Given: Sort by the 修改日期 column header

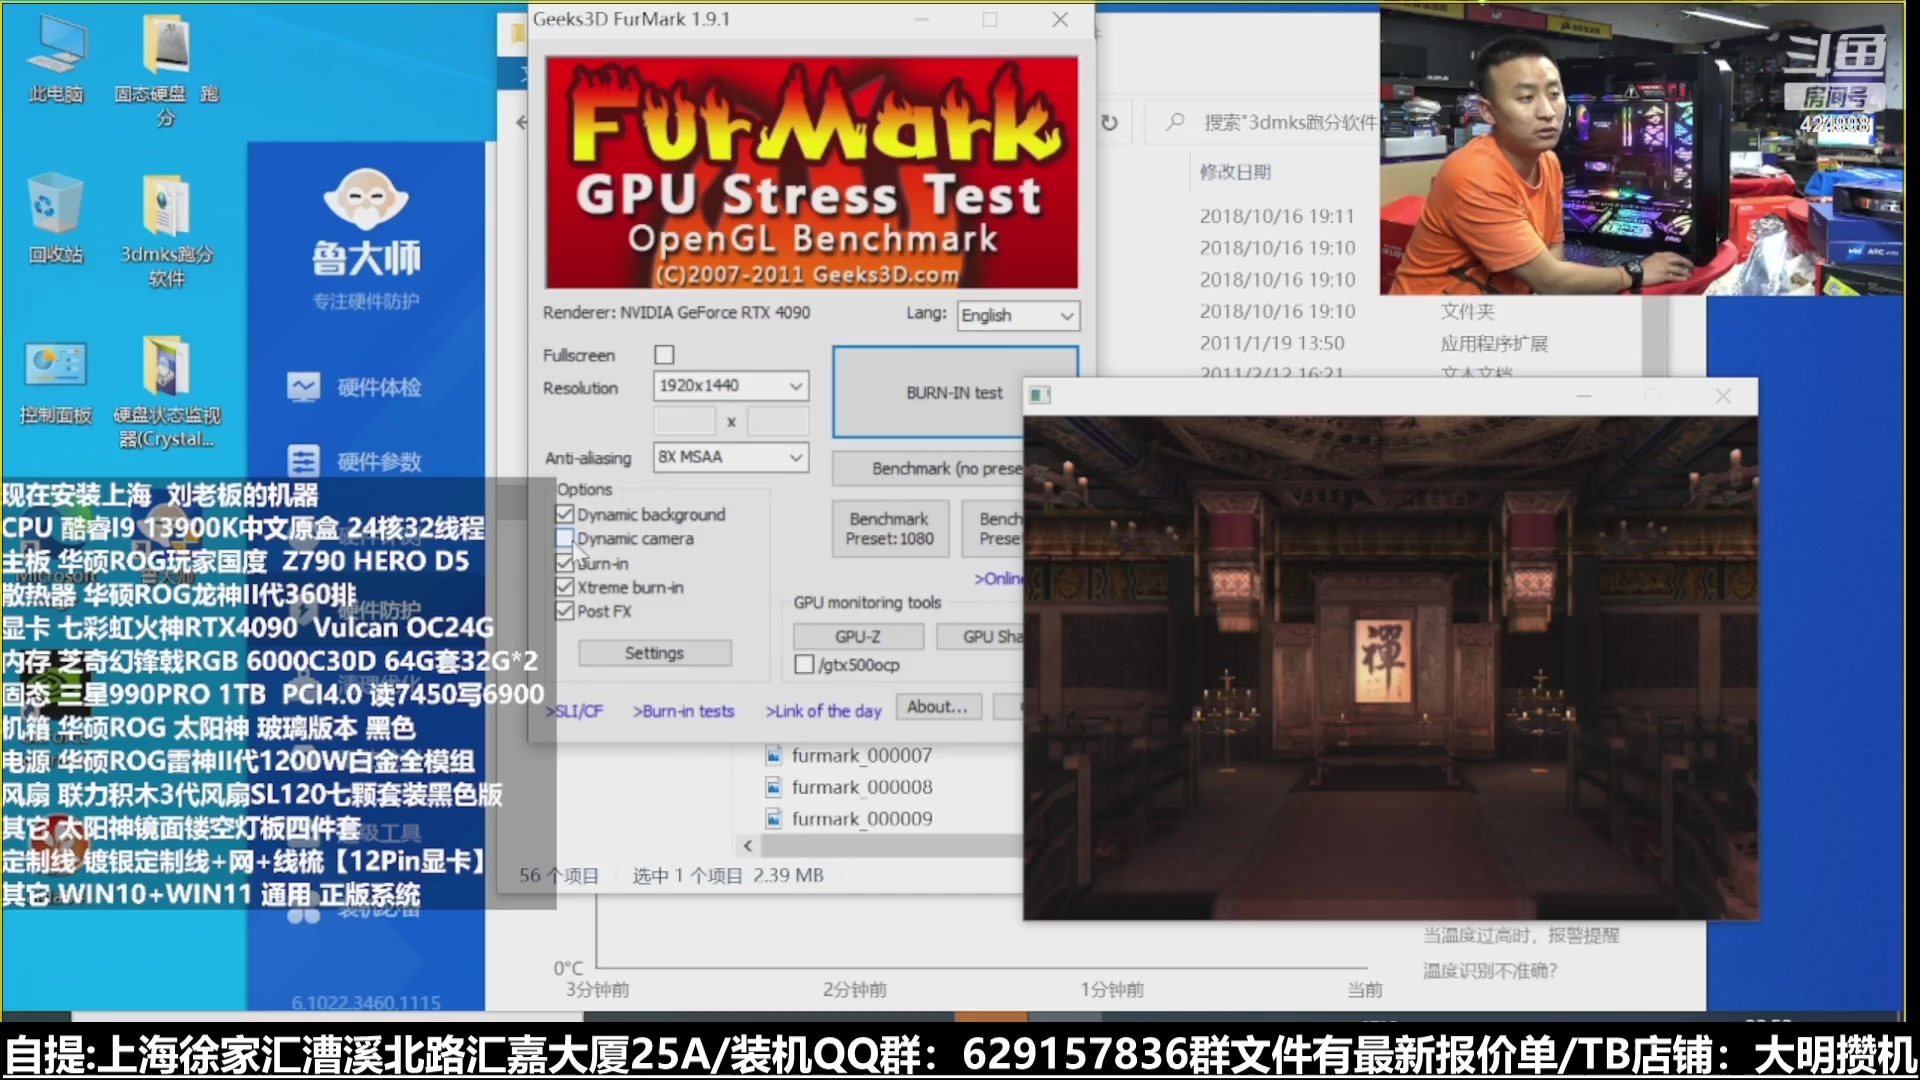Looking at the screenshot, I should [x=1235, y=172].
